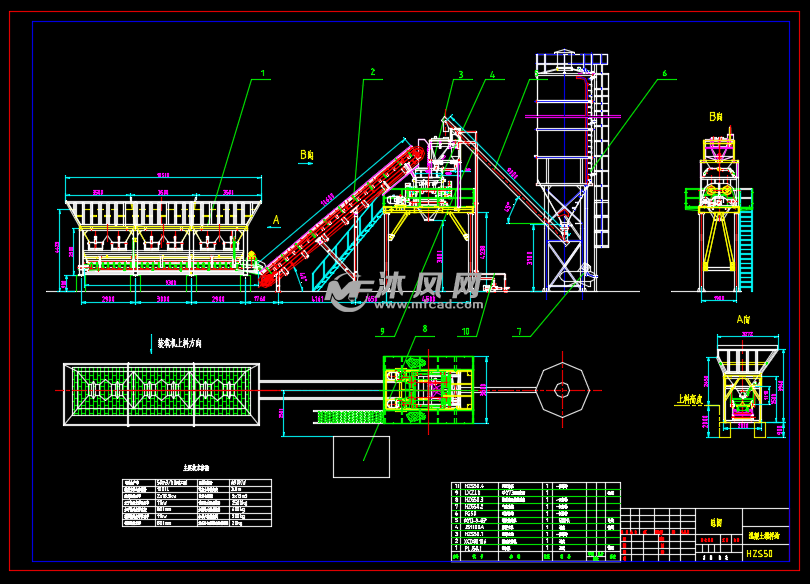Click parts list row 4 JS1000A
This screenshot has height=584, width=810.
(536, 527)
